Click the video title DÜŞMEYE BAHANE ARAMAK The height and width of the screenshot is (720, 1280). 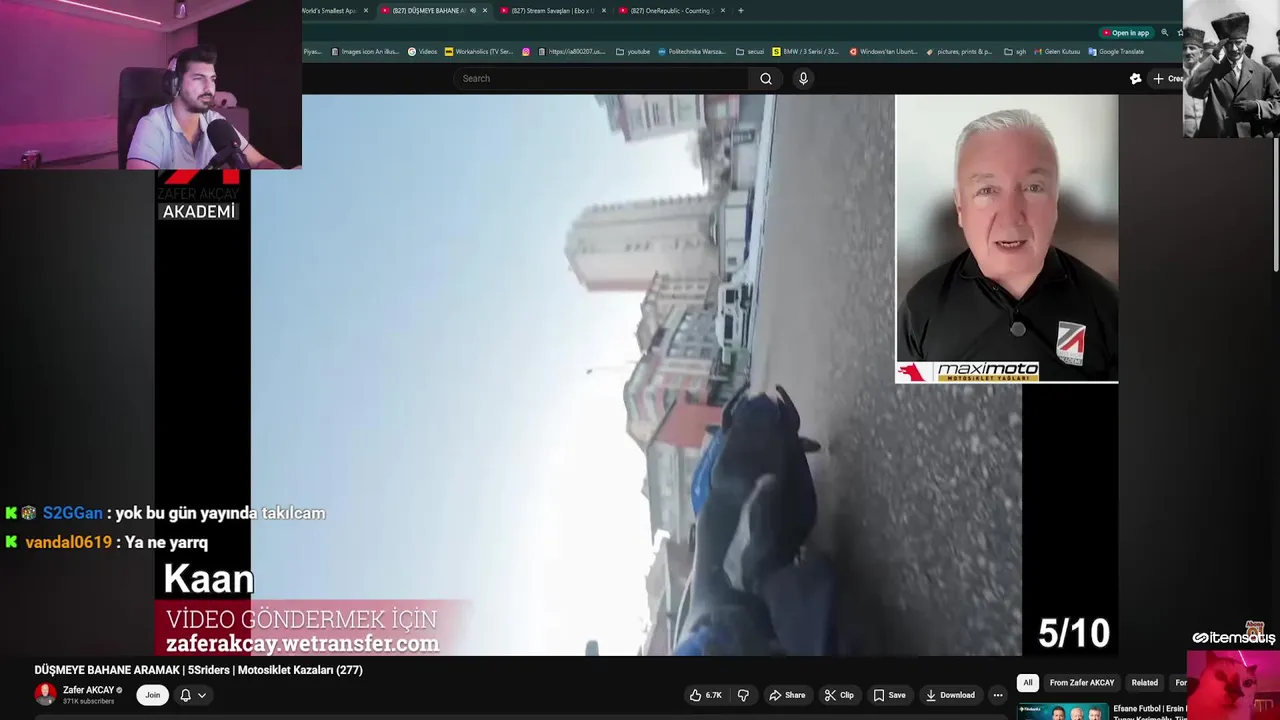tap(198, 670)
